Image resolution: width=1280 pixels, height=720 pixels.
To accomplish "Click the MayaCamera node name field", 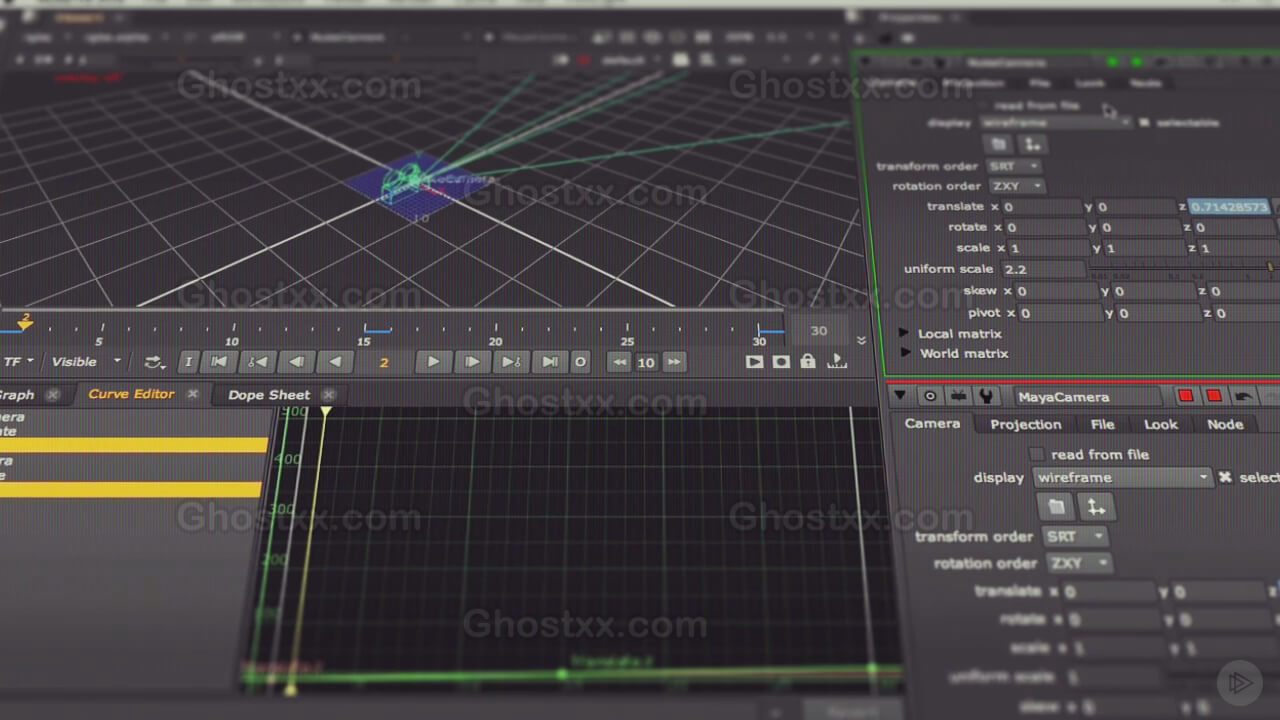I will click(1090, 397).
